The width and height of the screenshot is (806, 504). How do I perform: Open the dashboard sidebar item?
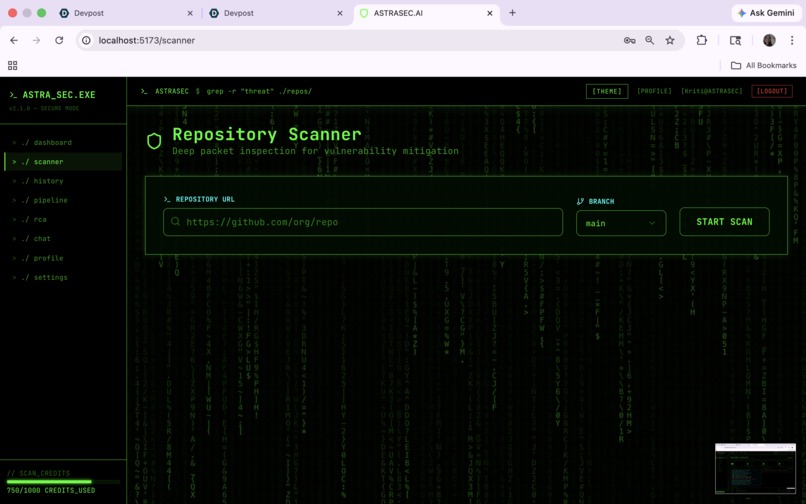63,142
